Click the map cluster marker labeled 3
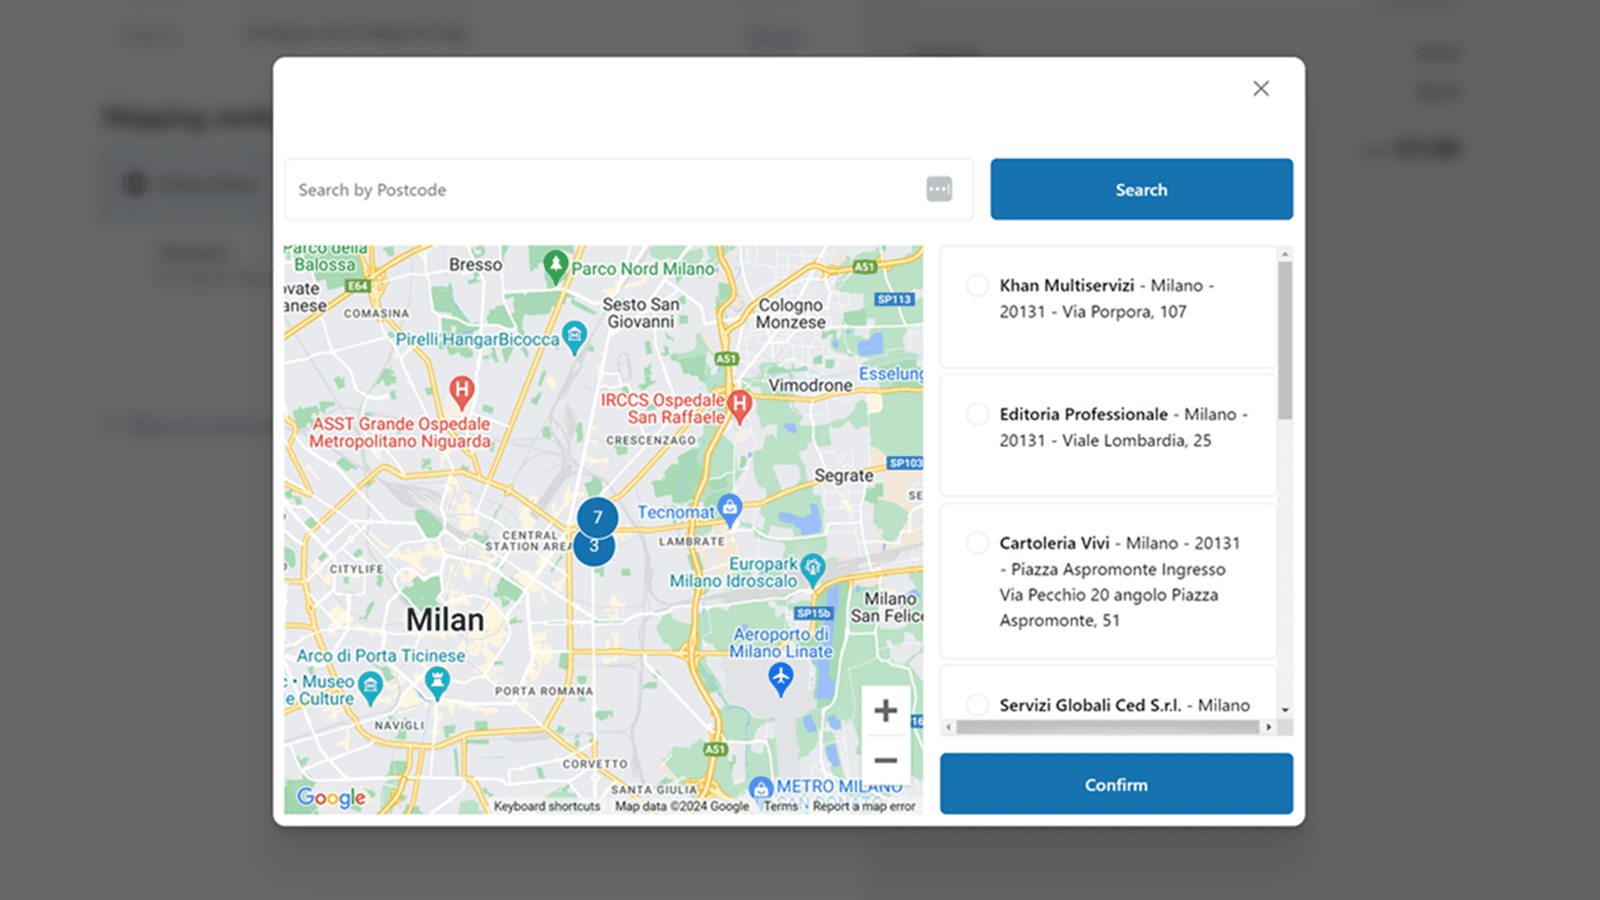The width and height of the screenshot is (1600, 900). (x=593, y=550)
